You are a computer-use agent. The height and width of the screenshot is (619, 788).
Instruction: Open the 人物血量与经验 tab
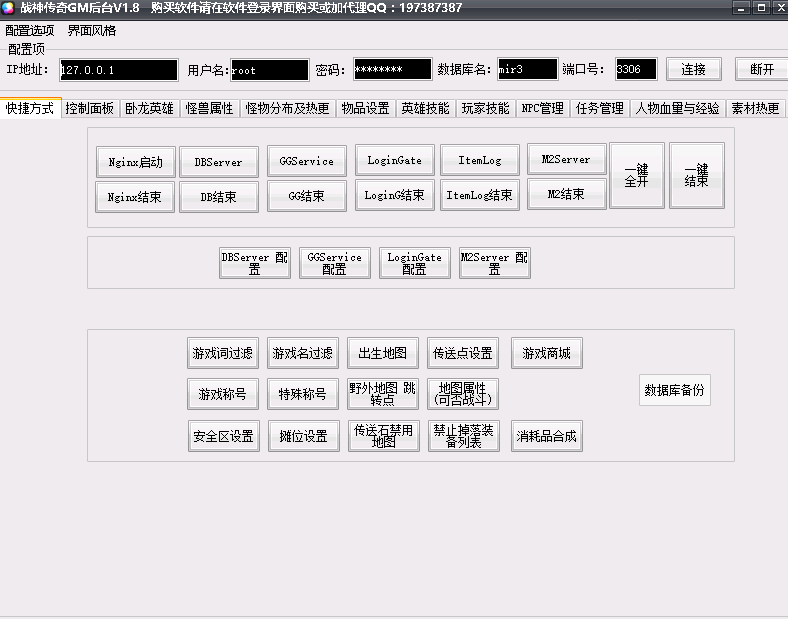[x=677, y=108]
